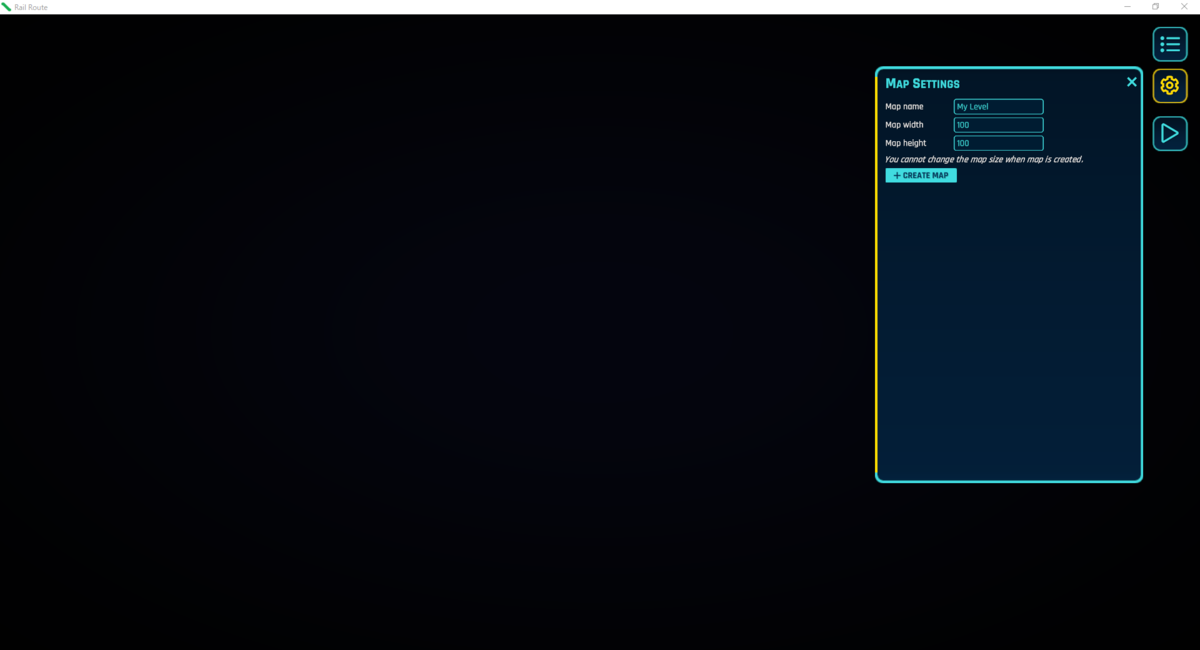
Task: Click the map size warning note
Action: 984,159
